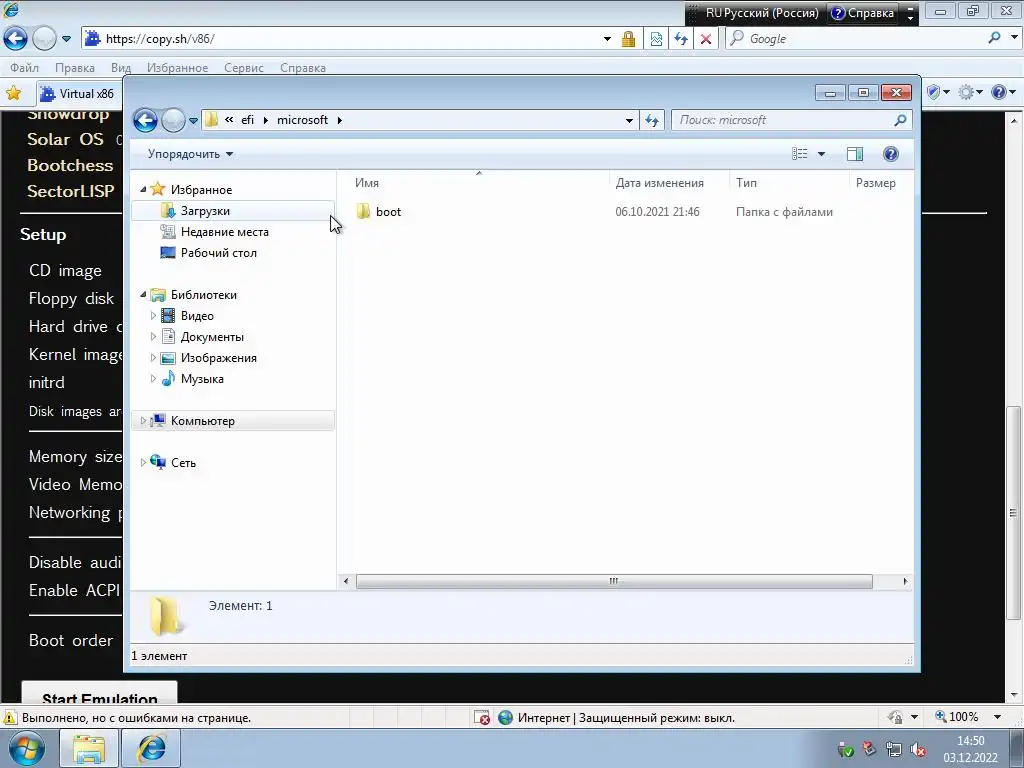Open the view options dropdown arrow
This screenshot has width=1024, height=768.
[822, 154]
